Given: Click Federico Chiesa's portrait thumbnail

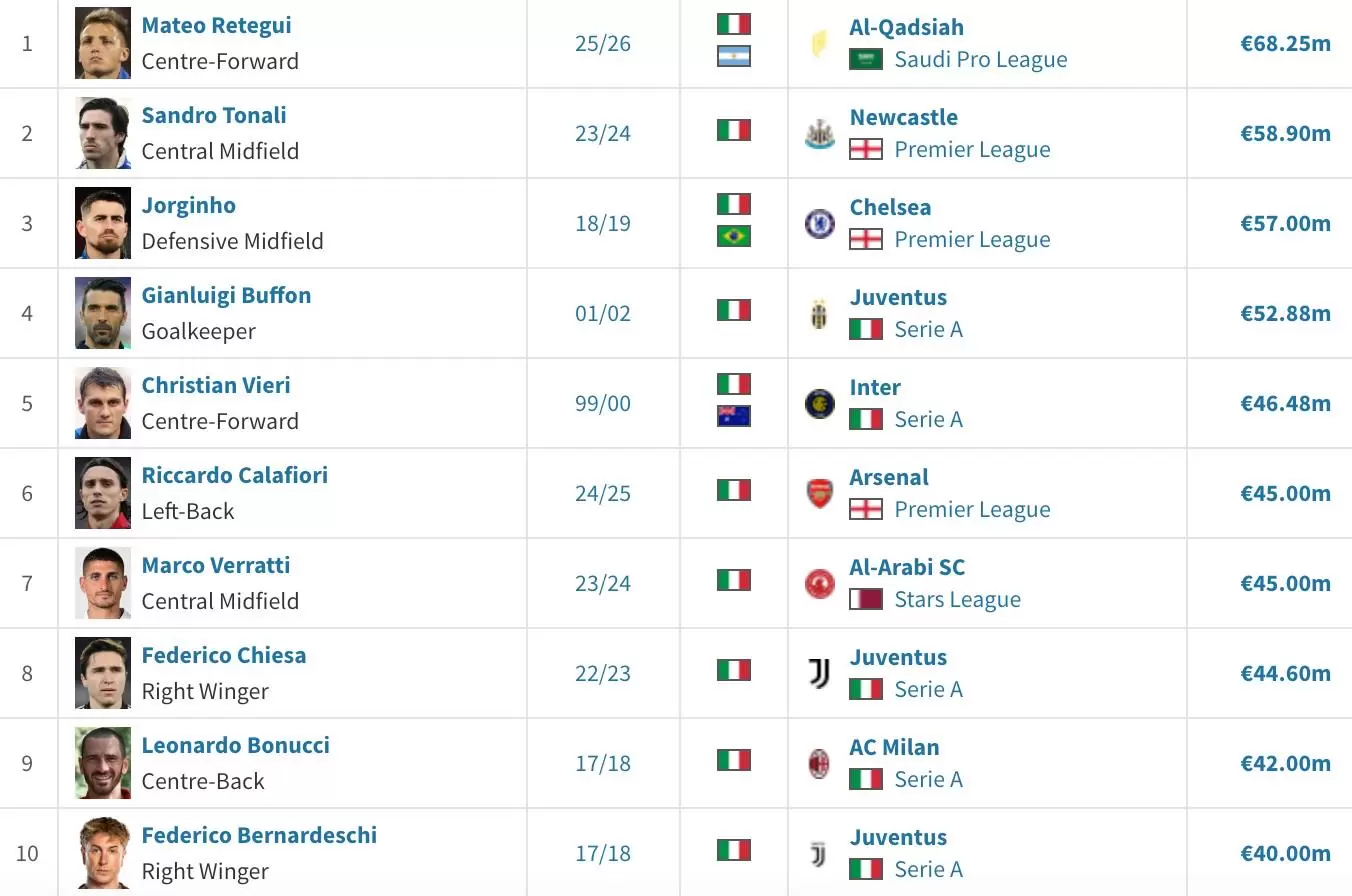Looking at the screenshot, I should tap(103, 673).
